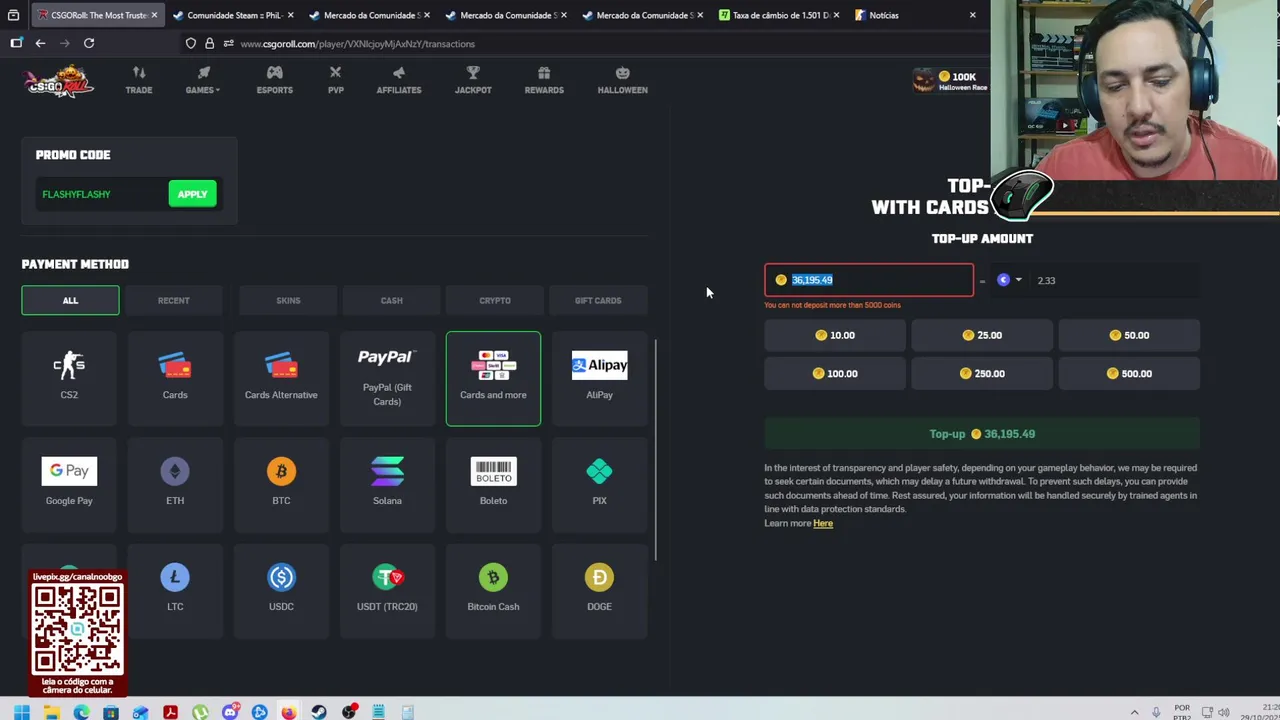1280x720 pixels.
Task: Choose the 50.00 coin amount
Action: (1129, 335)
